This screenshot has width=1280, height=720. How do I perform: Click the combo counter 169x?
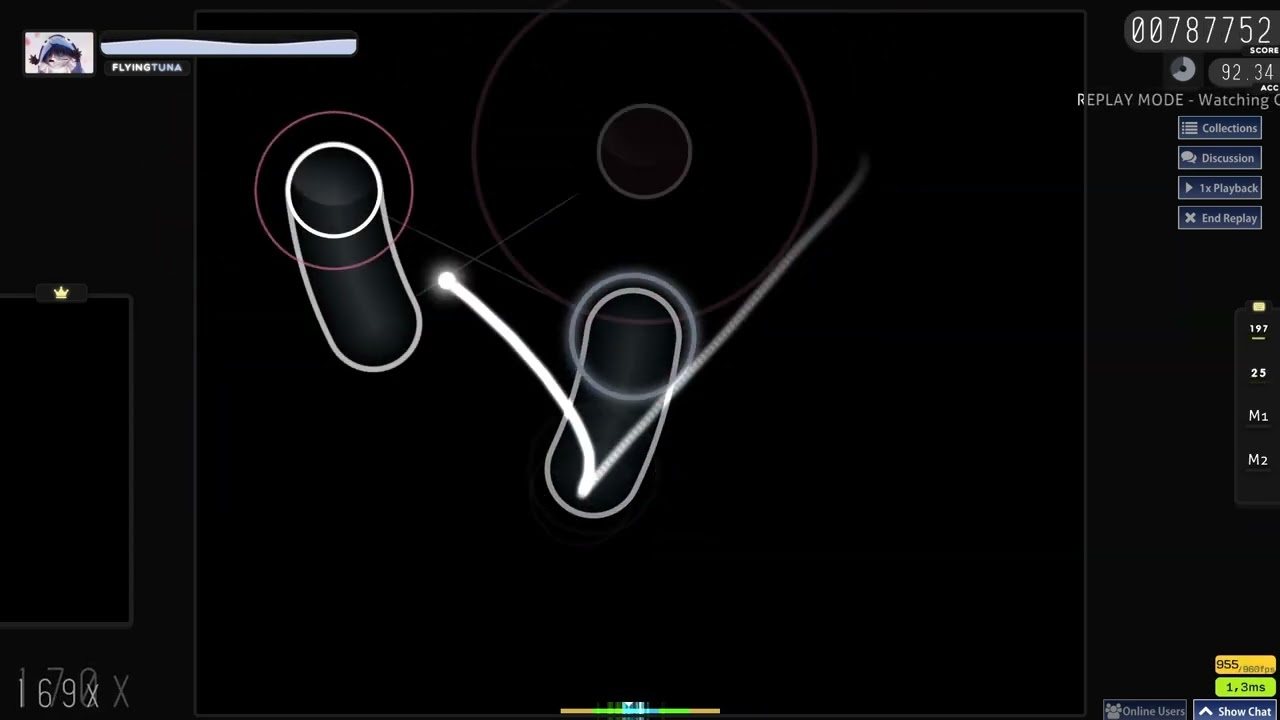[x=58, y=691]
